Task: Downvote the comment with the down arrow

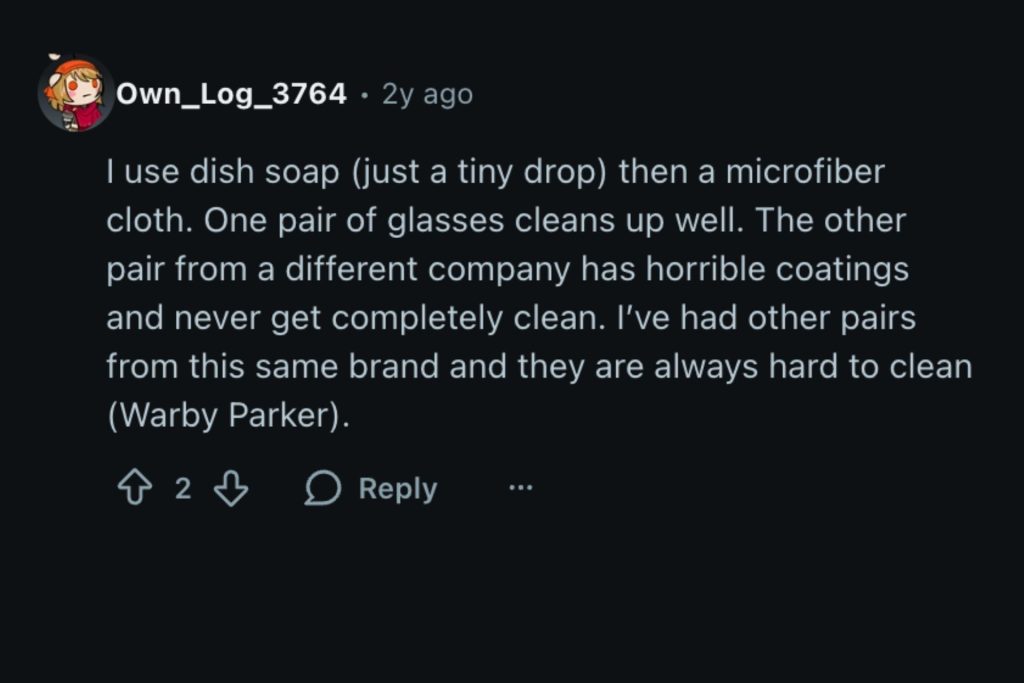Action: pos(231,489)
